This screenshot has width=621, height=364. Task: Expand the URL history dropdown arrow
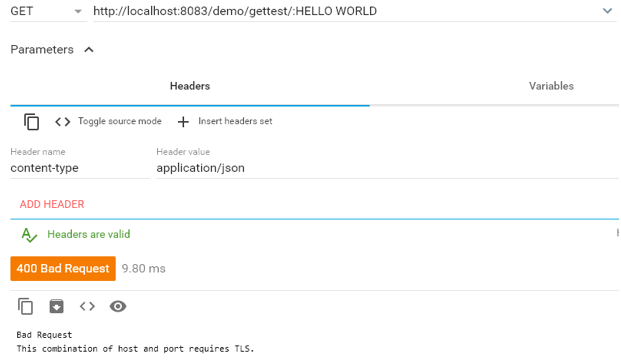point(607,11)
